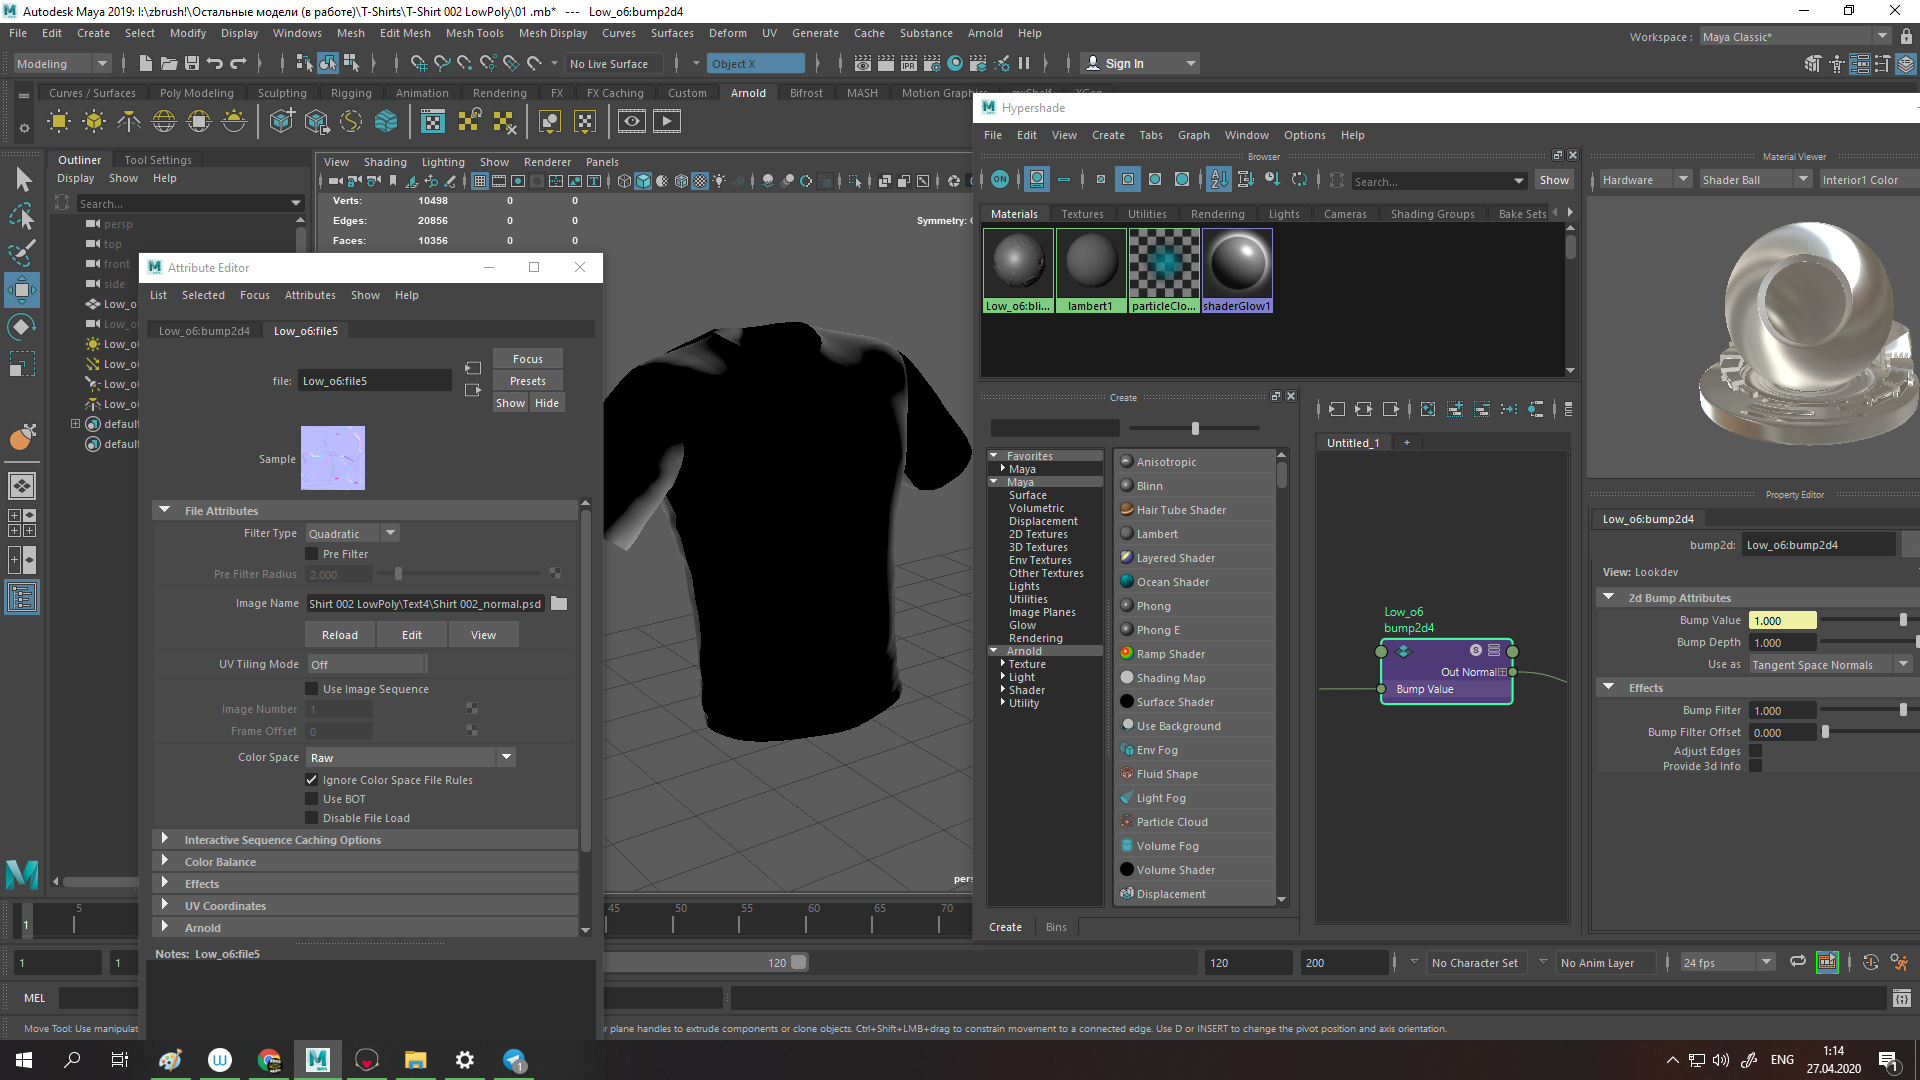Click the Edit image button

[x=412, y=635]
